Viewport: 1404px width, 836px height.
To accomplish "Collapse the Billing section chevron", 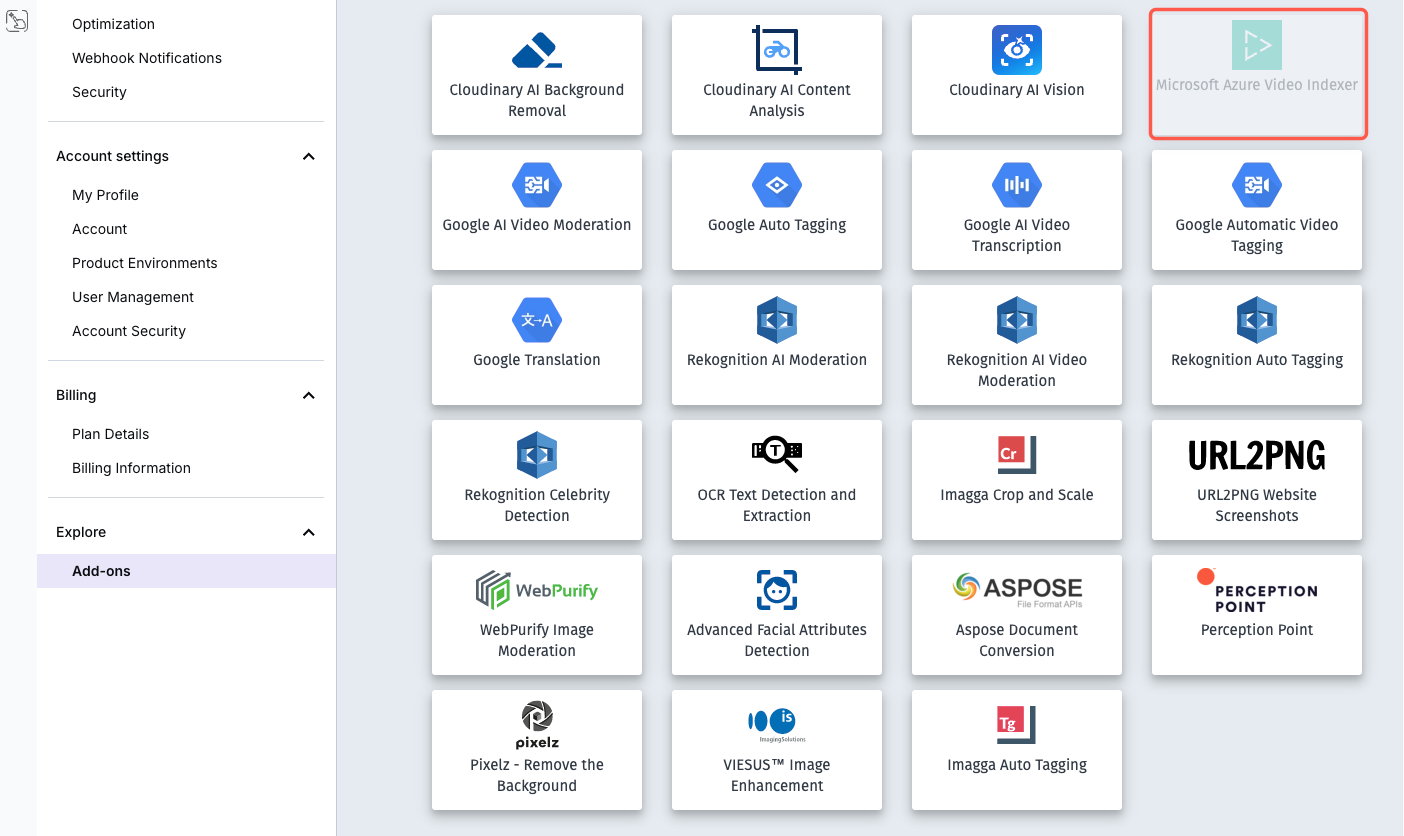I will [309, 395].
